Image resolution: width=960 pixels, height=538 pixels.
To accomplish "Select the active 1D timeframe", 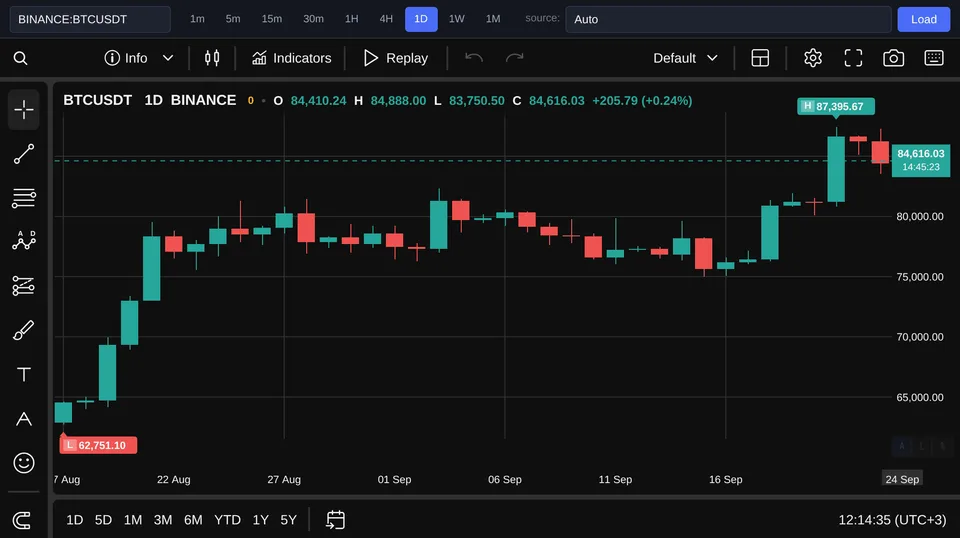I will 421,19.
